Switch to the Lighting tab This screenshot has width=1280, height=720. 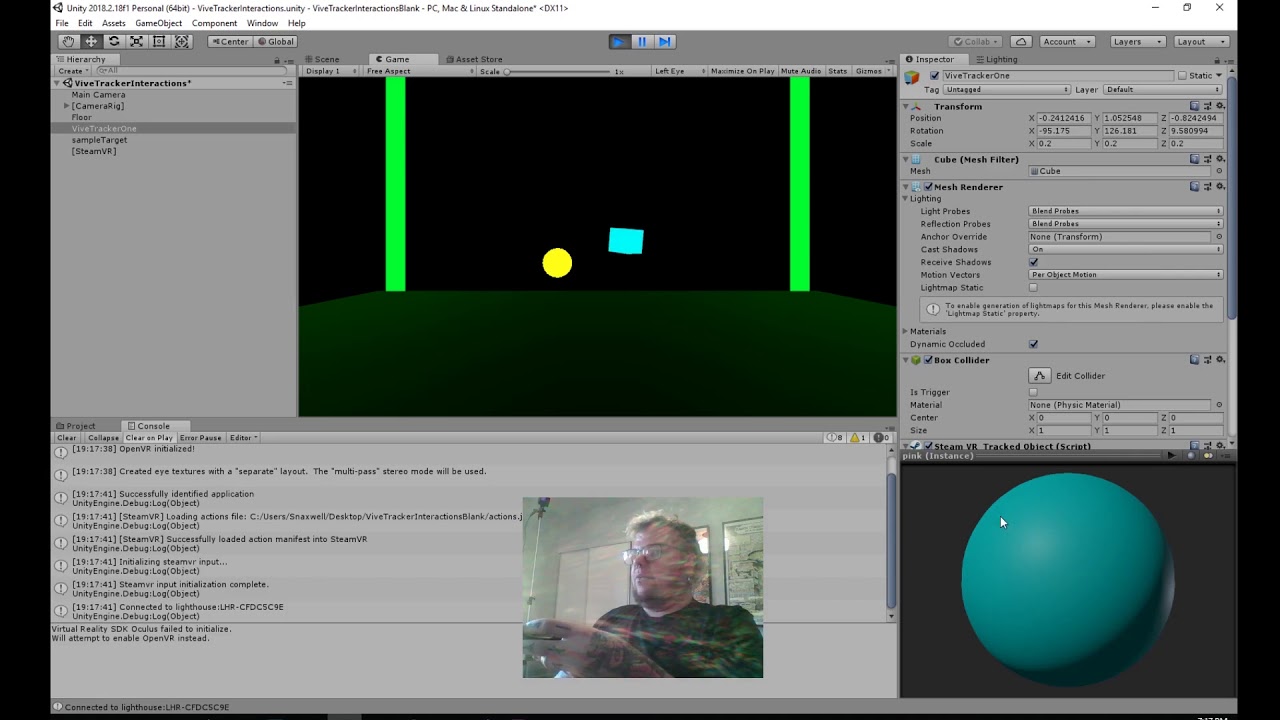(x=996, y=59)
